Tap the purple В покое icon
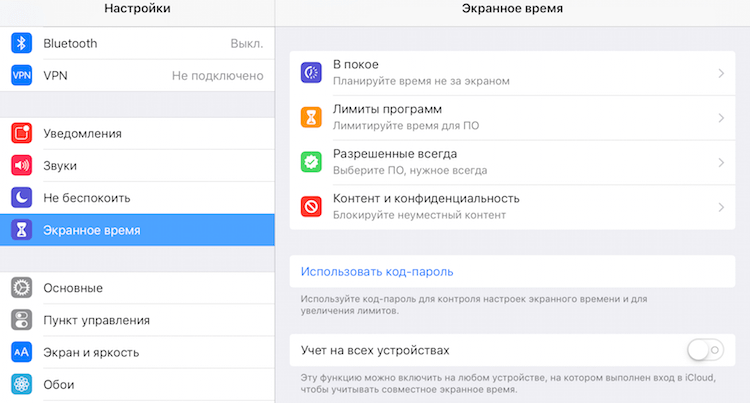 click(x=311, y=73)
